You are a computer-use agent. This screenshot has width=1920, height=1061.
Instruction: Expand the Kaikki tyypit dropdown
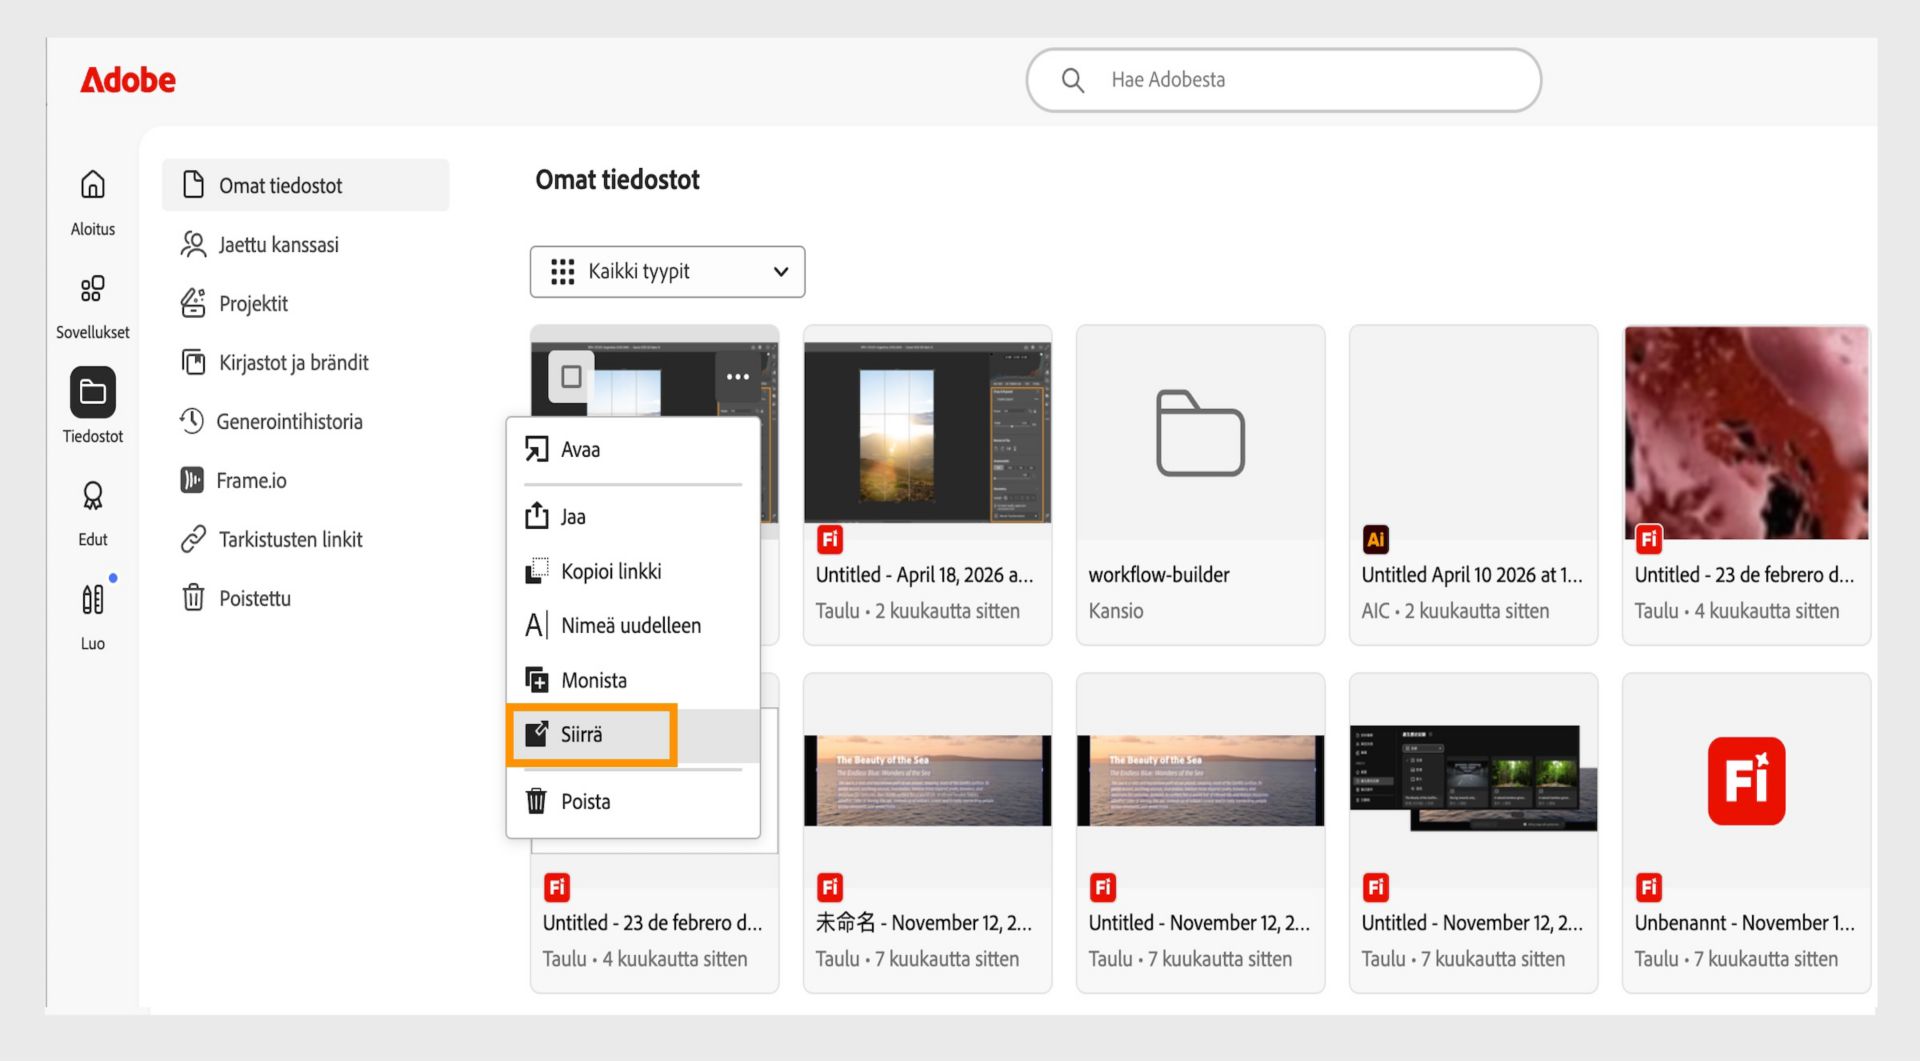667,272
